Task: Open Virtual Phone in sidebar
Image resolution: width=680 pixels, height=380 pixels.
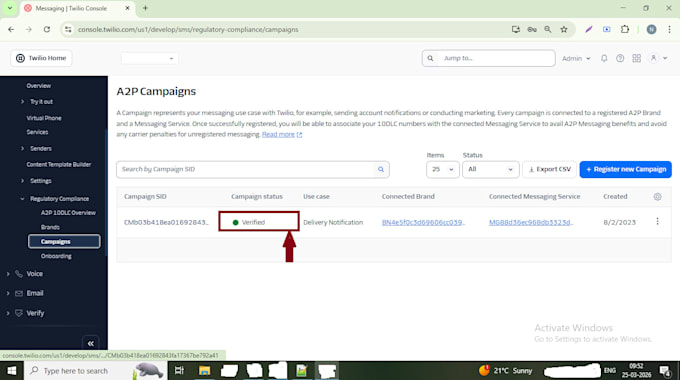Action: click(44, 118)
